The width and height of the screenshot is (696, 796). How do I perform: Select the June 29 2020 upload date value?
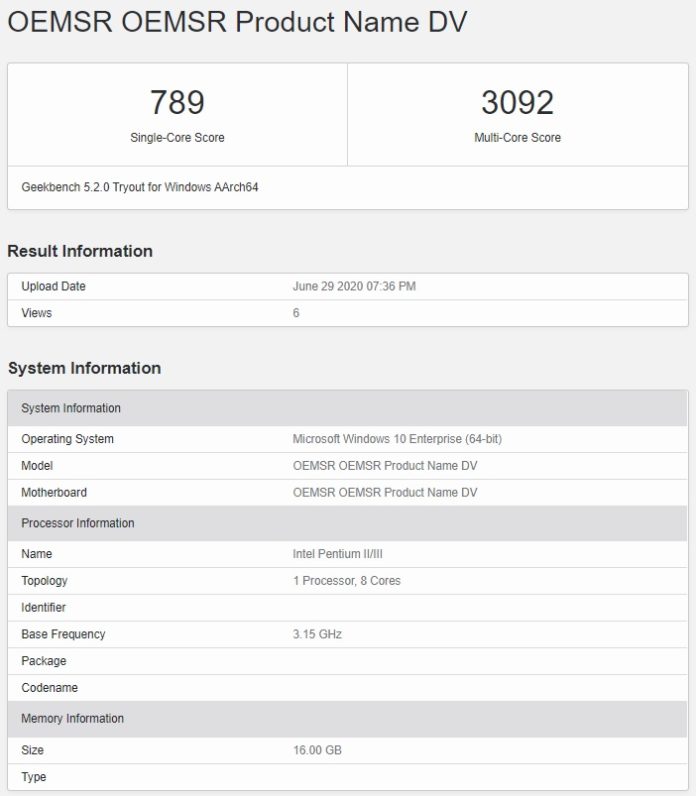coord(354,286)
